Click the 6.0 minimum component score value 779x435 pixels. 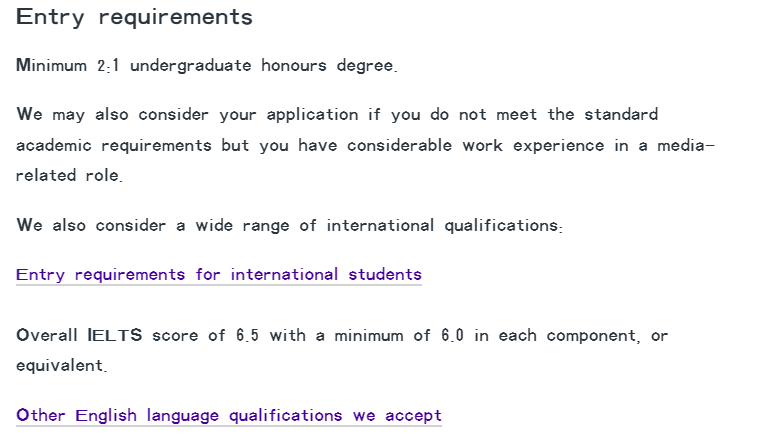tap(452, 335)
